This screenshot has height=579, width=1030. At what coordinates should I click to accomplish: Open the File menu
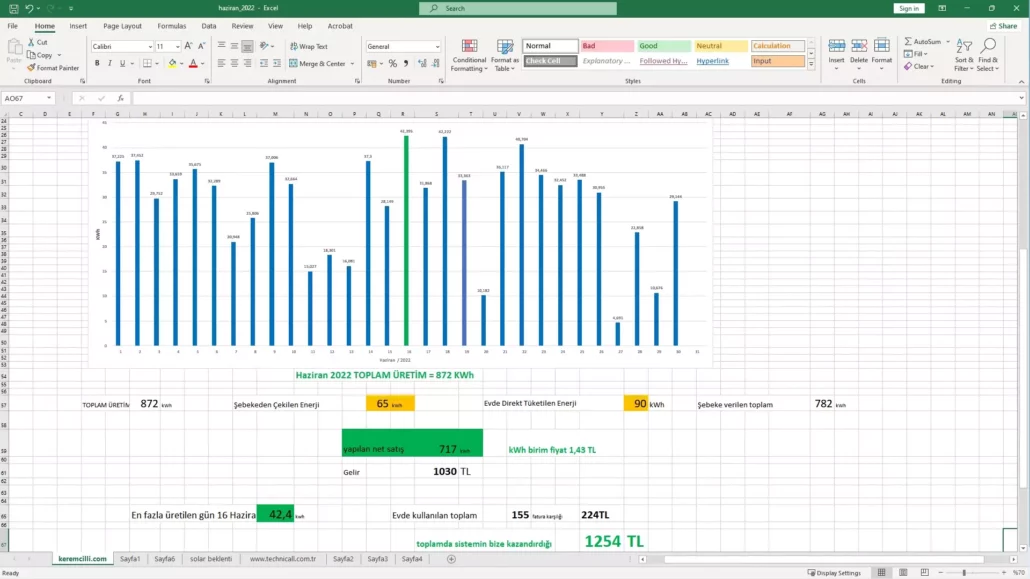click(x=12, y=26)
